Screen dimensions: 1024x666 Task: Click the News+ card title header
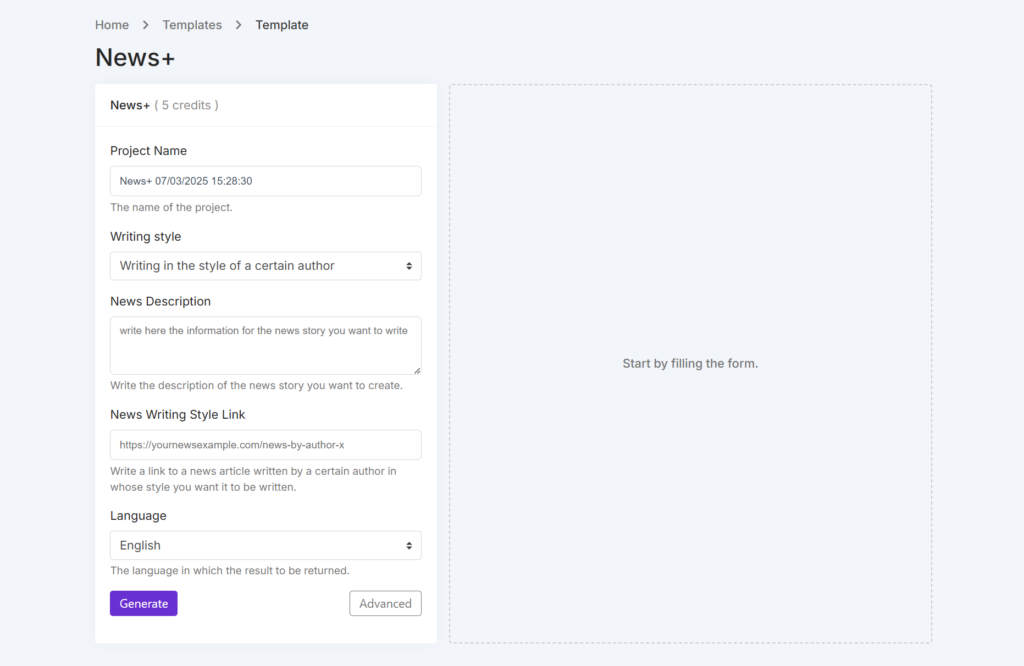pos(130,105)
